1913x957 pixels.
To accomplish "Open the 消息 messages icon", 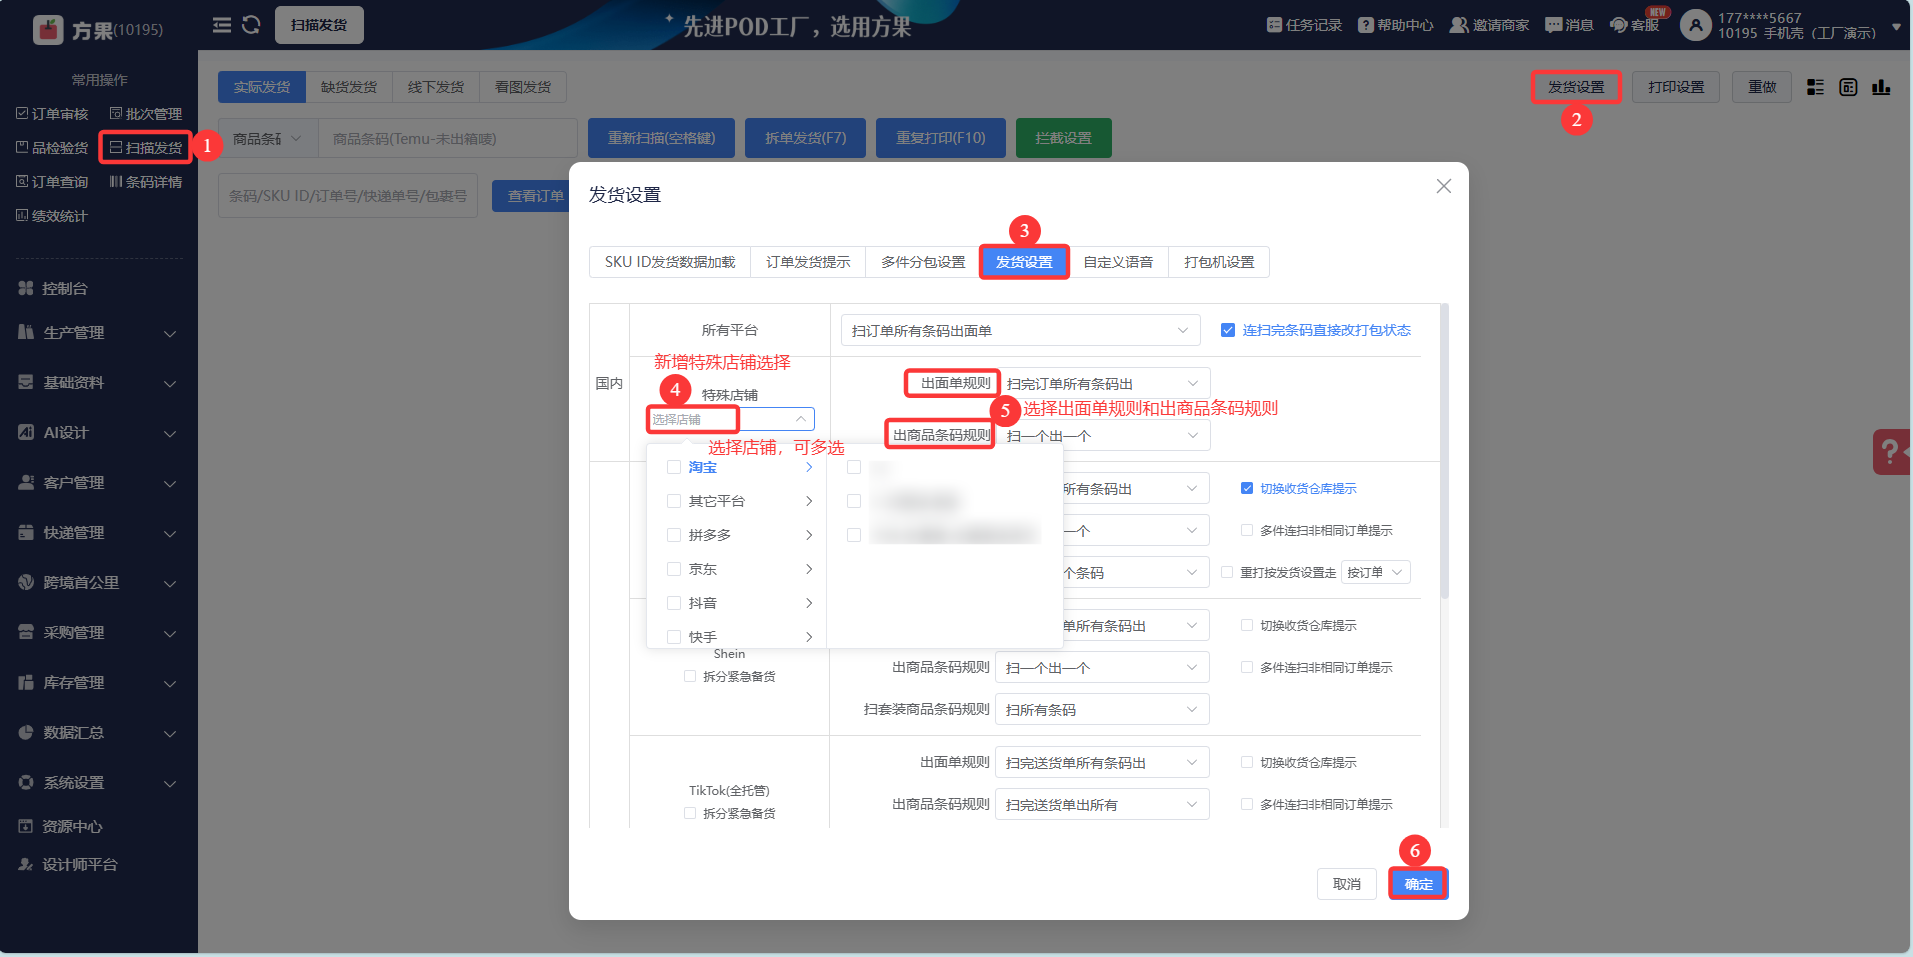I will [1554, 25].
